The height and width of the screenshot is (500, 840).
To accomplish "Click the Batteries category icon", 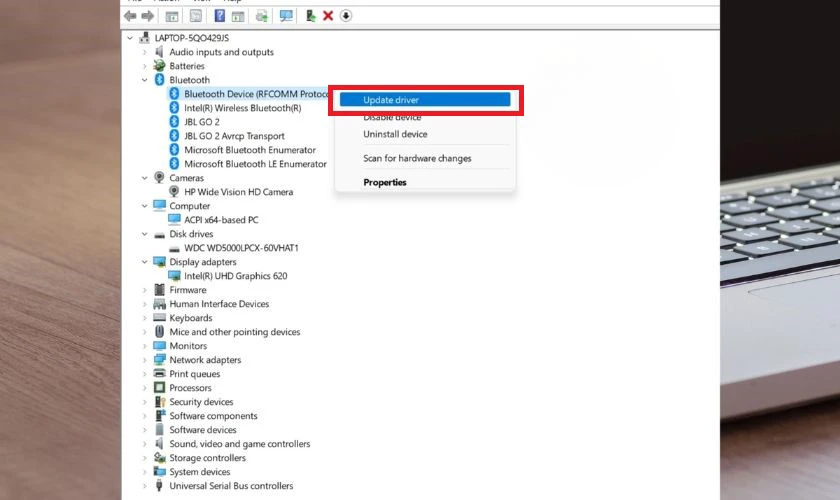I will [159, 66].
